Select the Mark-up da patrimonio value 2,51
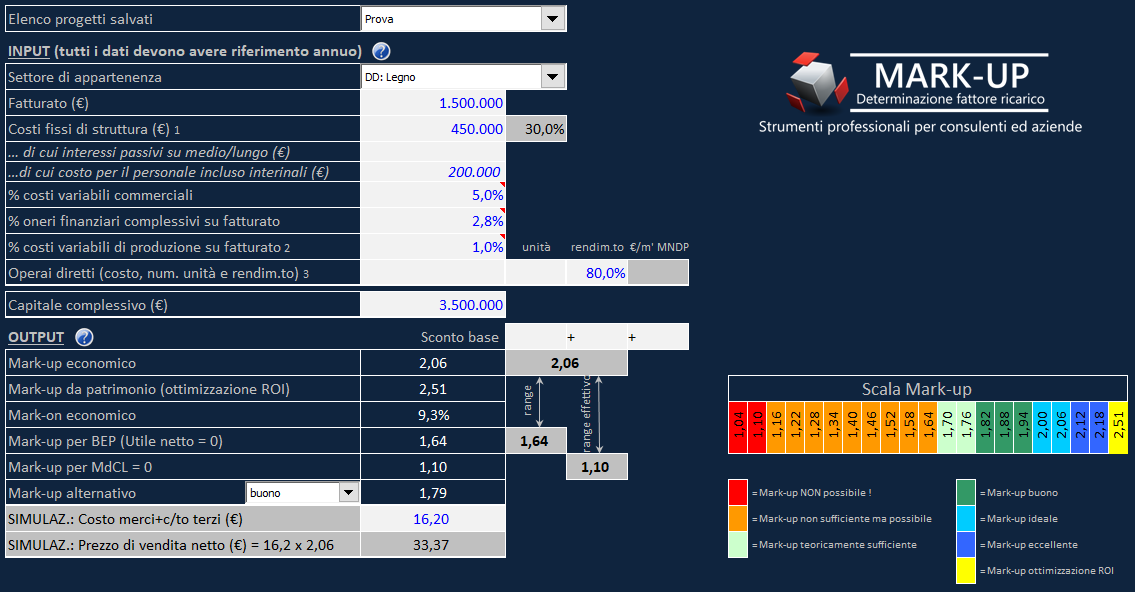This screenshot has height=592, width=1135. tap(433, 389)
